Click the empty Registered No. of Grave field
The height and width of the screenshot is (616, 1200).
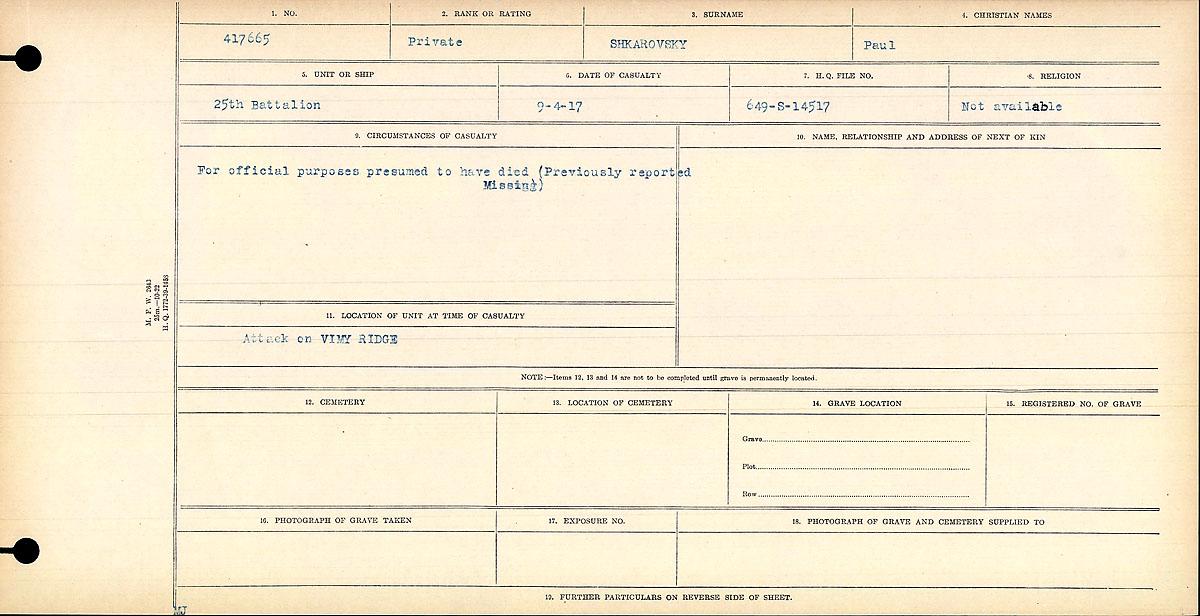(x=1072, y=459)
